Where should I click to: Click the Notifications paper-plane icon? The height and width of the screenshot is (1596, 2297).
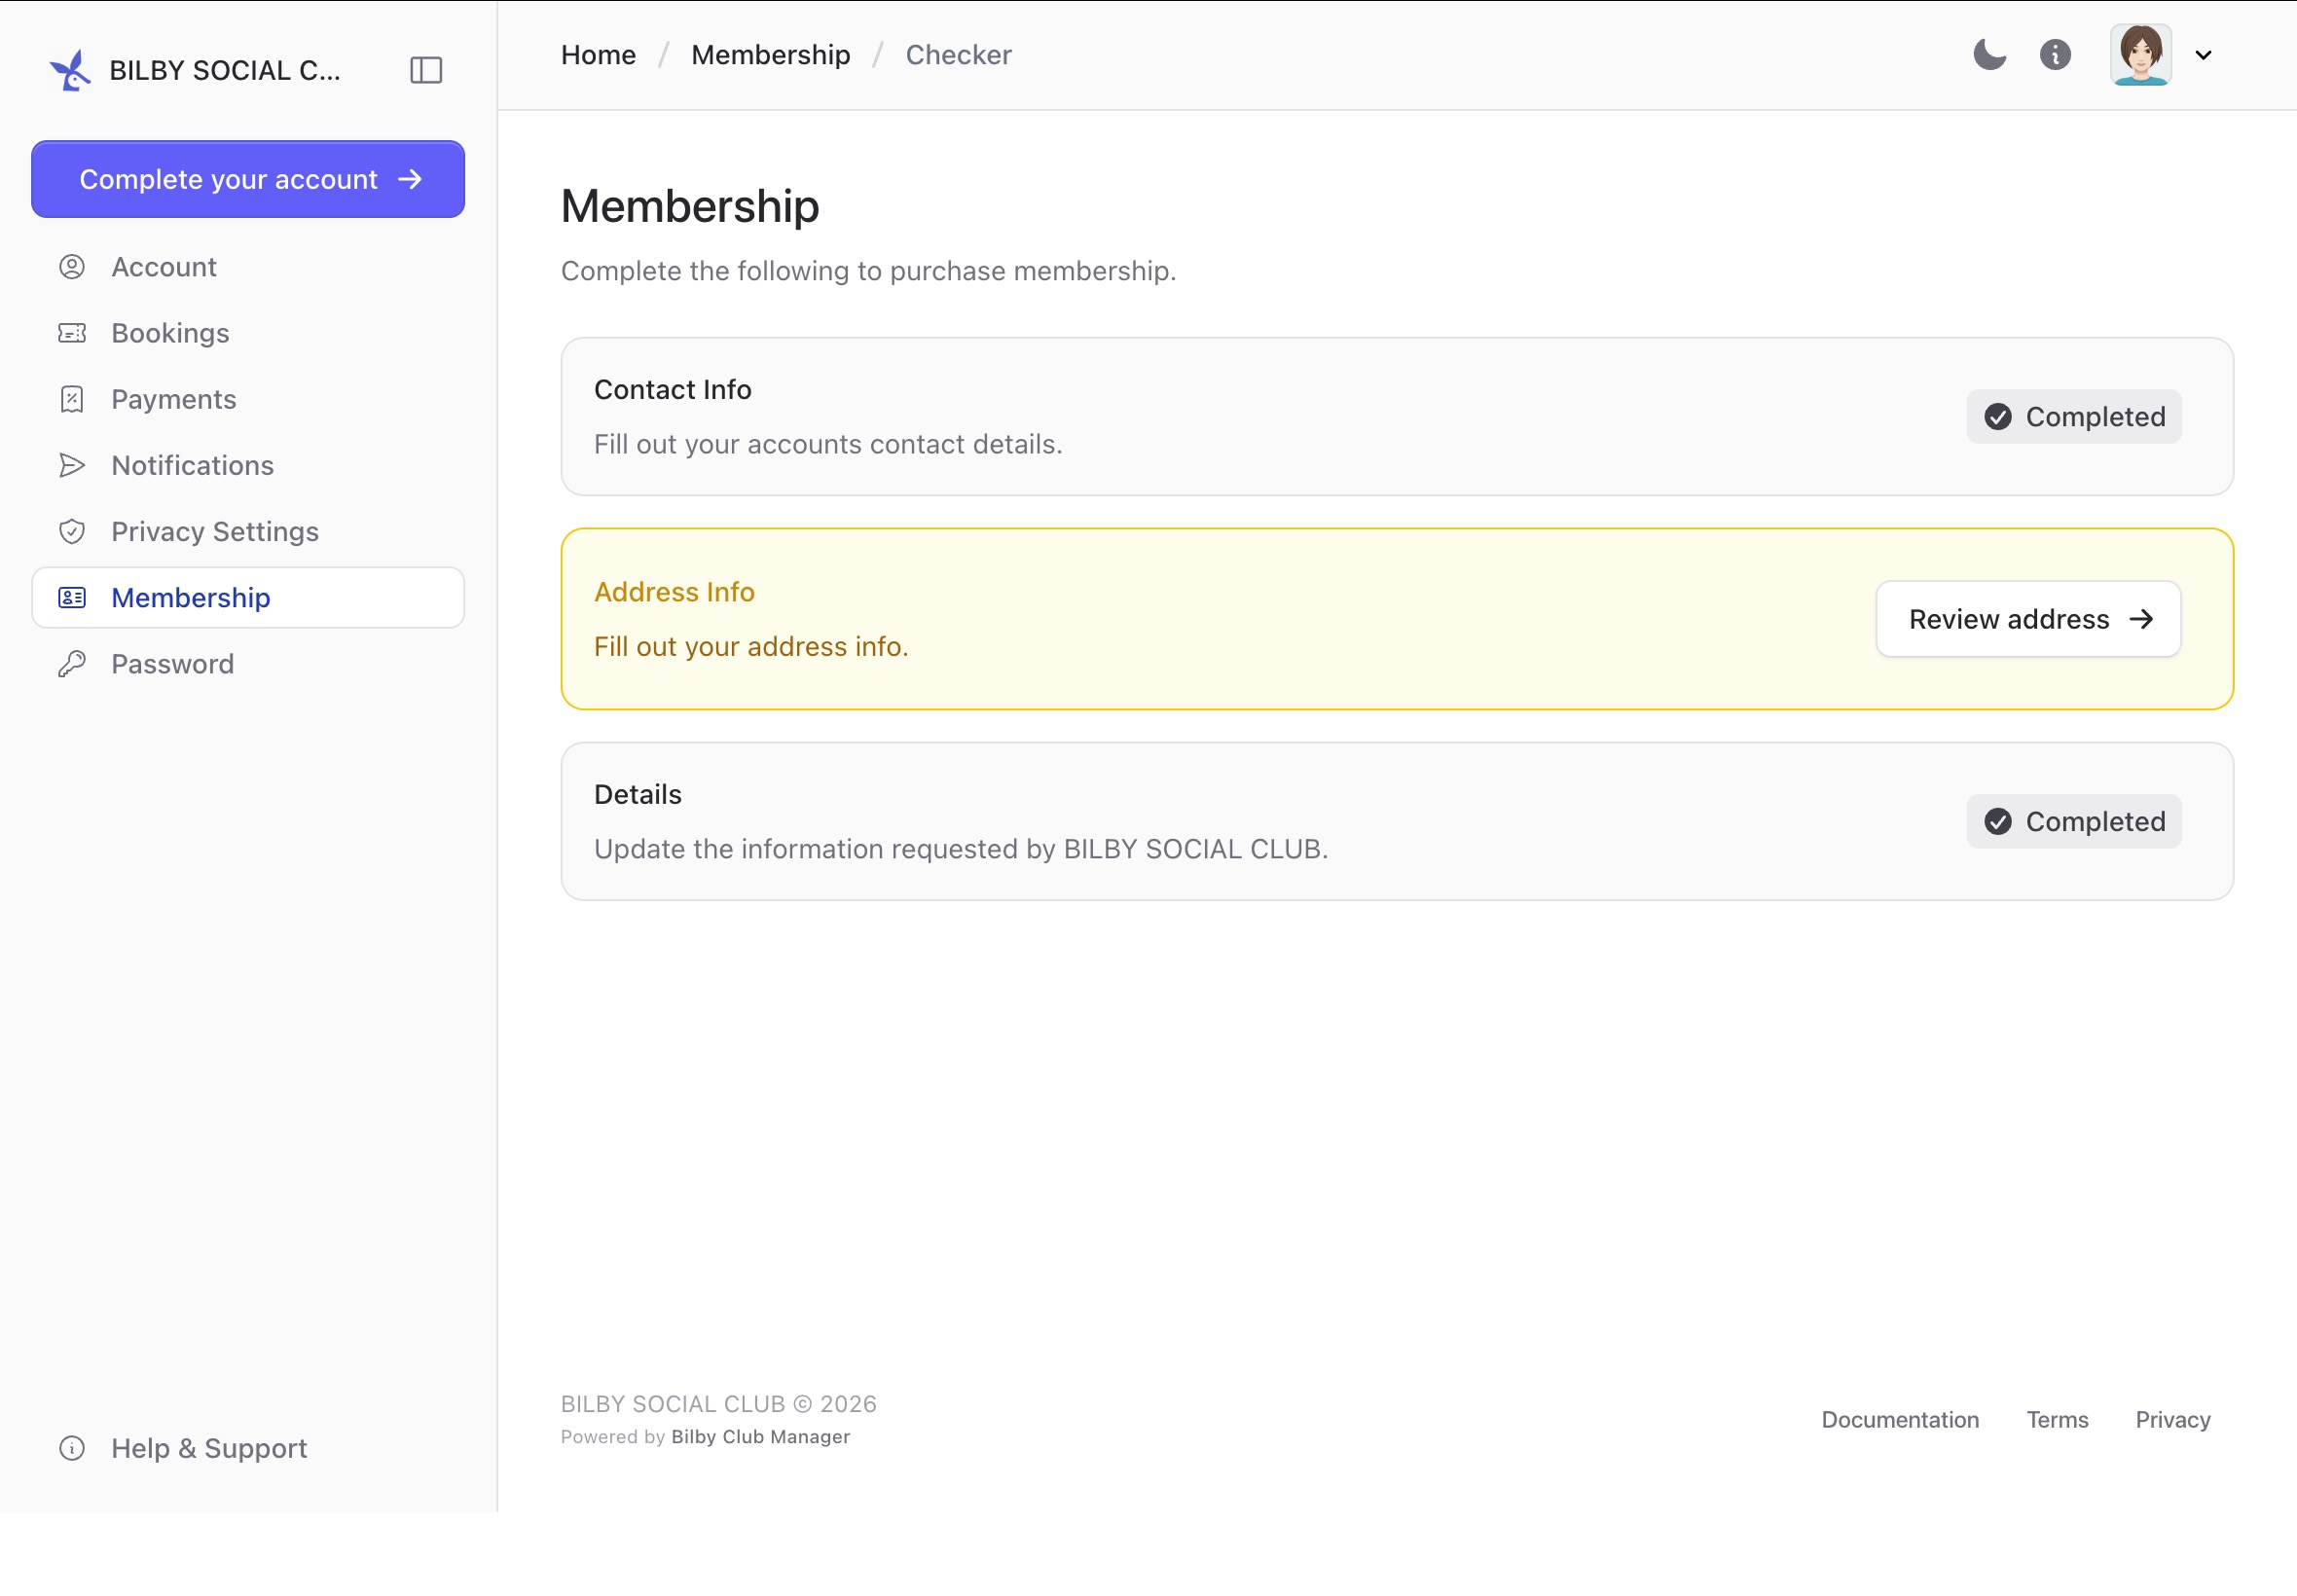(x=72, y=465)
